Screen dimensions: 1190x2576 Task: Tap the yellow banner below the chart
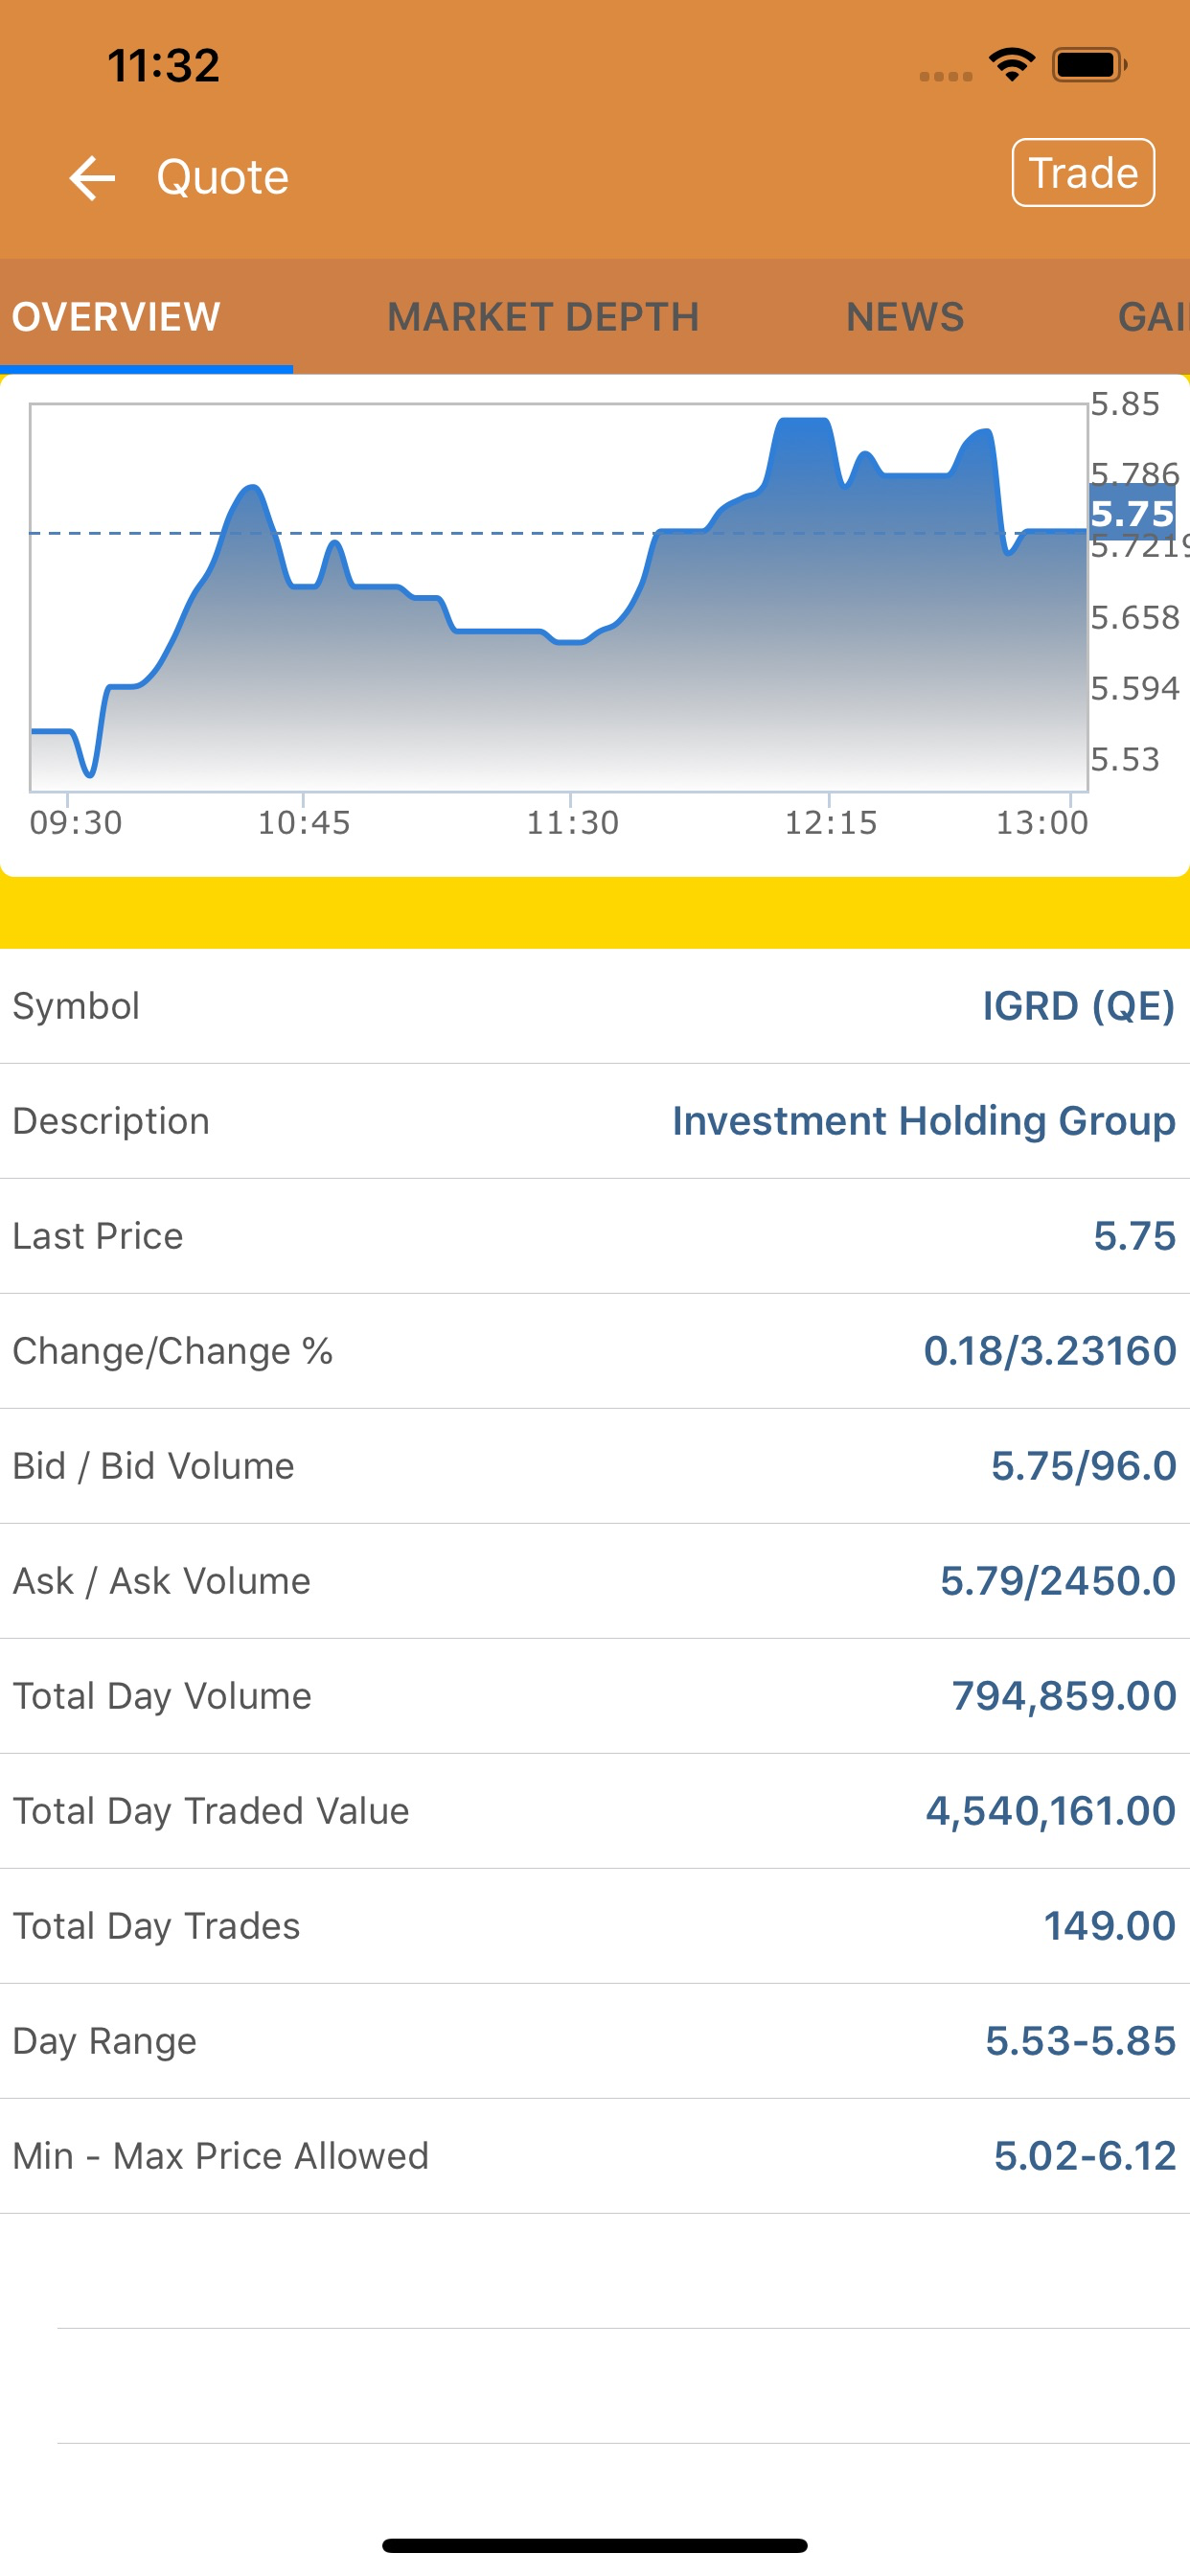[x=595, y=912]
